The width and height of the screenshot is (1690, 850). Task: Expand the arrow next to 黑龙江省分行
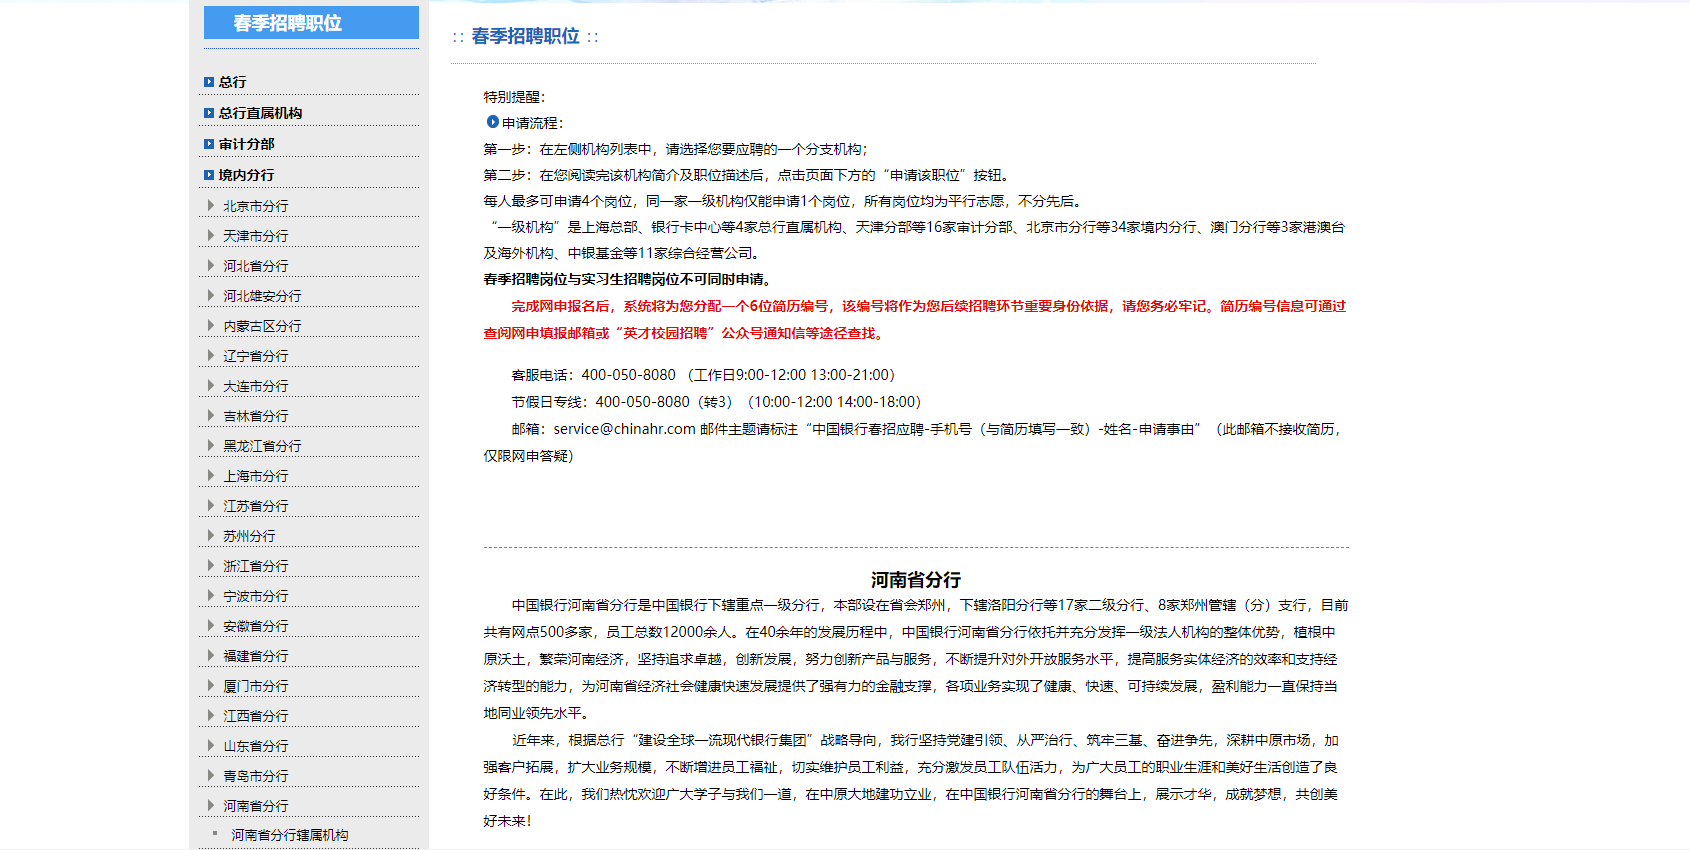coord(210,445)
